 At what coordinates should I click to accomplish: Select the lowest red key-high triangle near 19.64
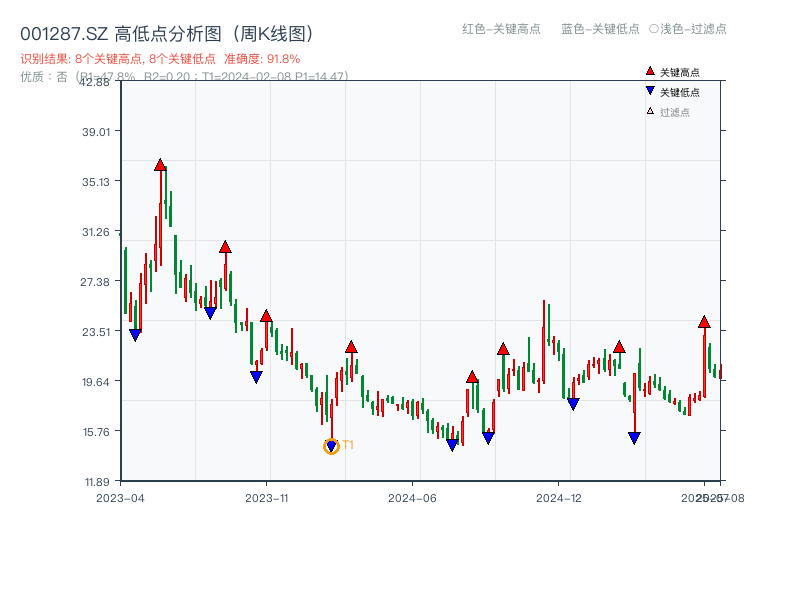click(x=472, y=377)
